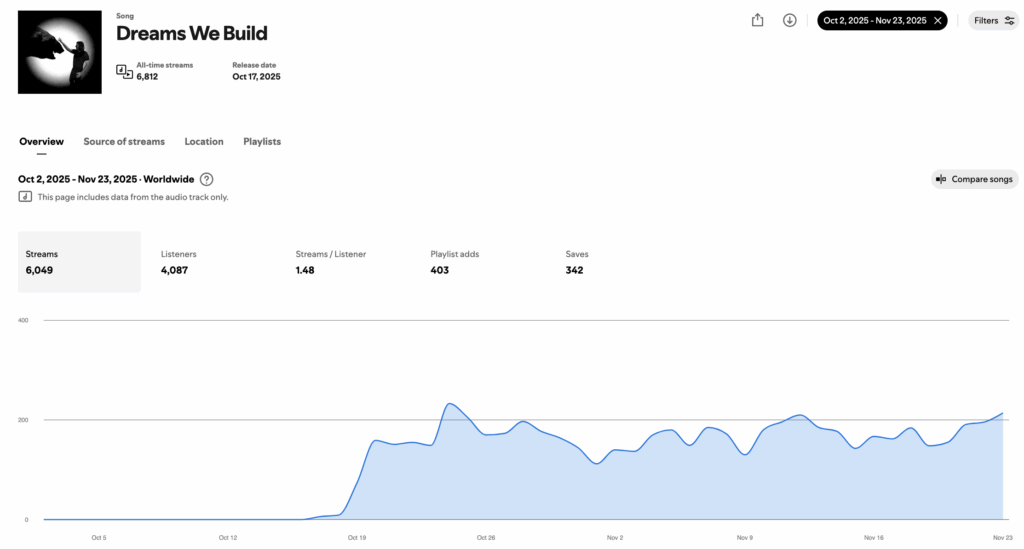The width and height of the screenshot is (1024, 549).
Task: Select the Streams metric card
Action: (x=79, y=262)
